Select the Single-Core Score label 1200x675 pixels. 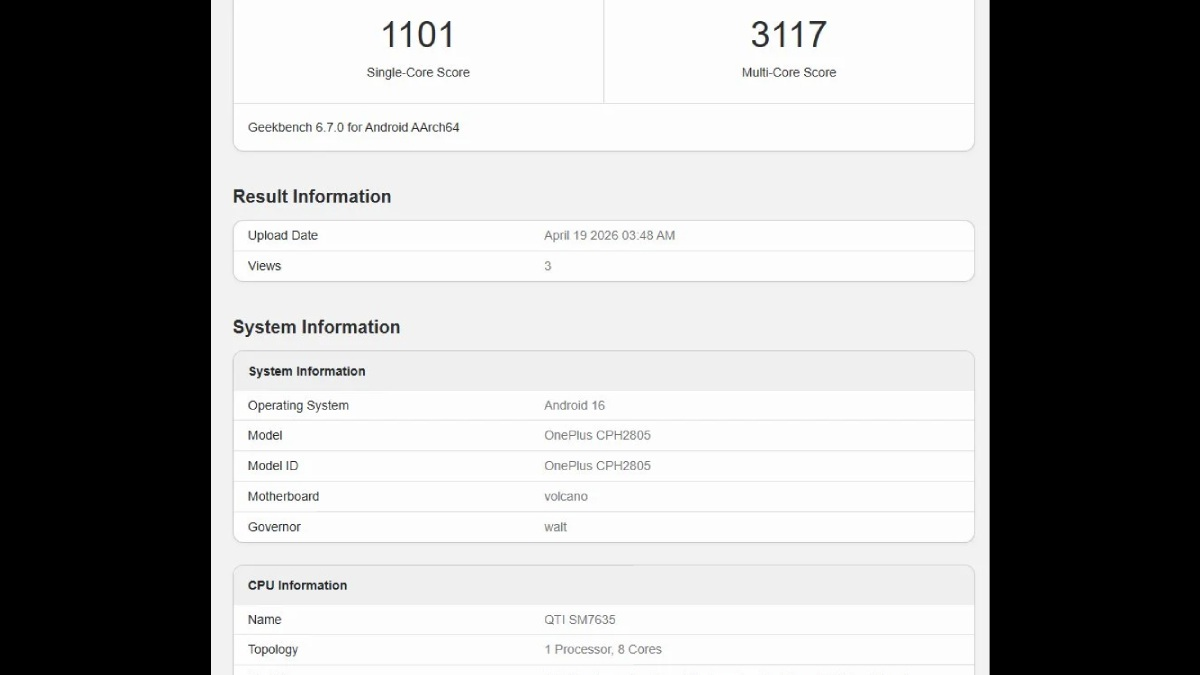click(418, 72)
